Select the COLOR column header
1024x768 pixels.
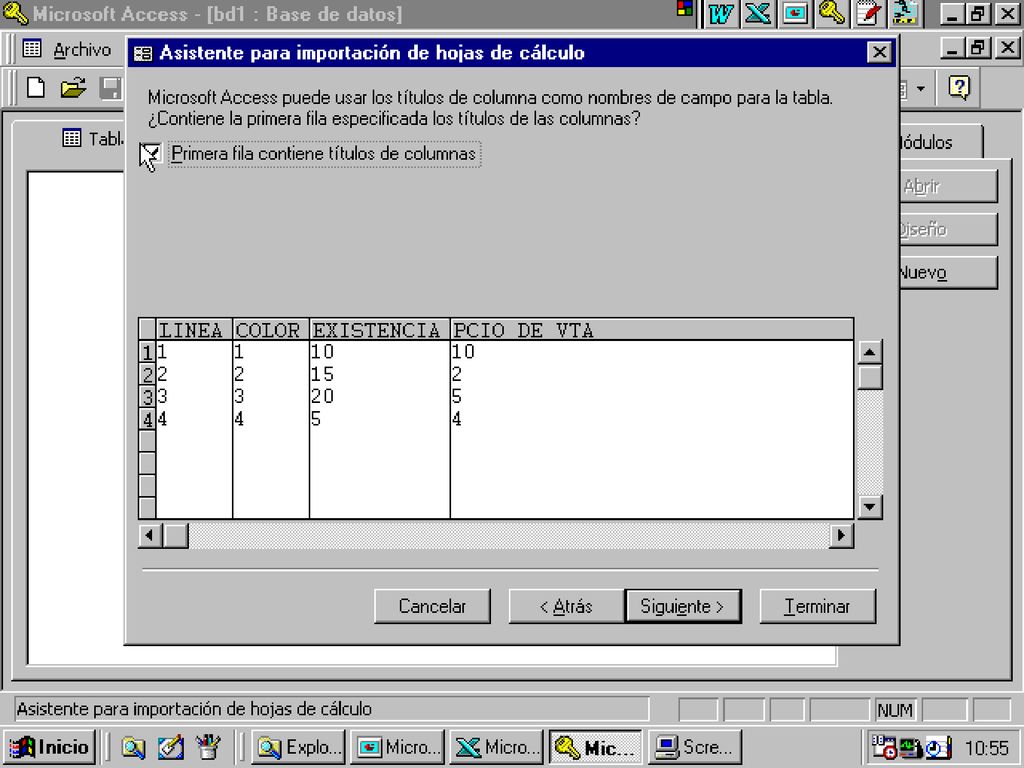click(x=271, y=330)
